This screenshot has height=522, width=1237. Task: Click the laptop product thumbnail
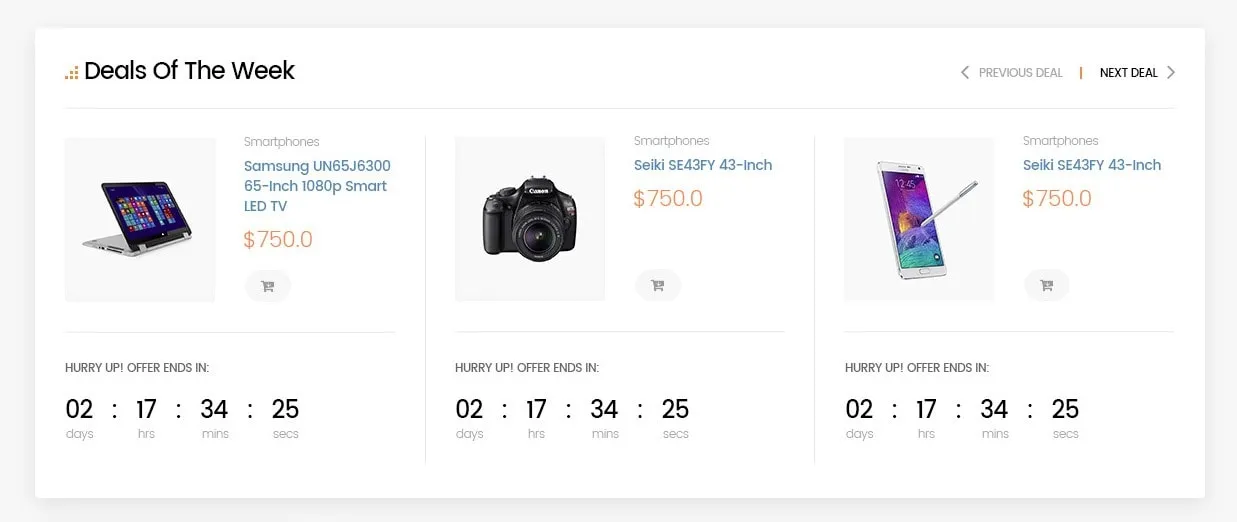click(140, 220)
